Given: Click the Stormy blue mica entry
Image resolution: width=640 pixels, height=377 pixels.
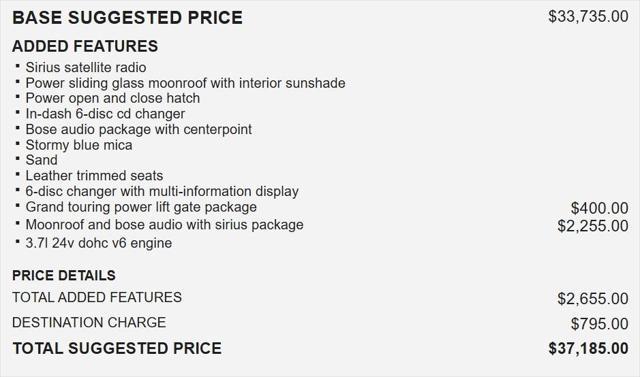Looking at the screenshot, I should pos(79,145).
